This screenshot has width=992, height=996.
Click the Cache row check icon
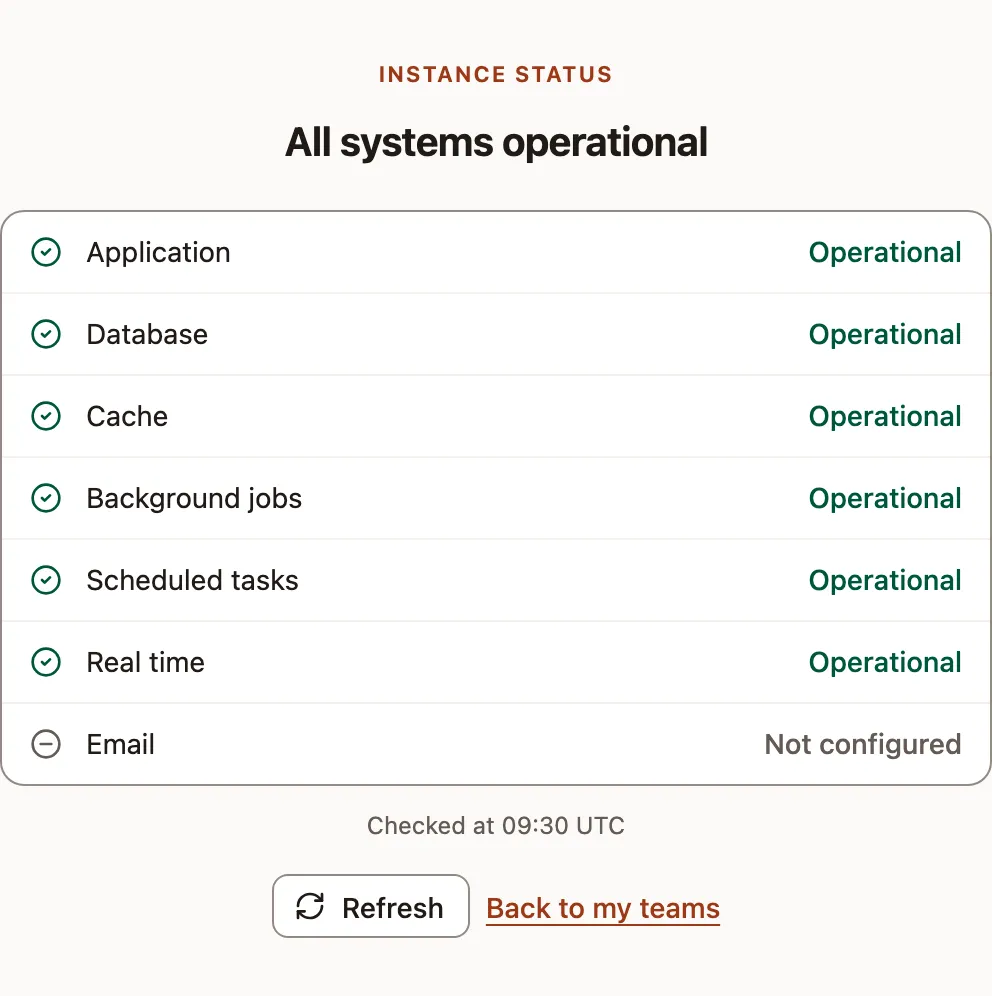(x=46, y=416)
